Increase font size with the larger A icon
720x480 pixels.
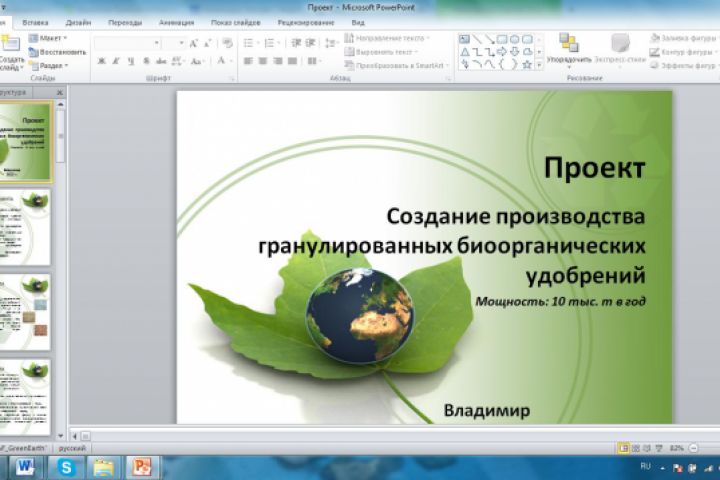193,43
